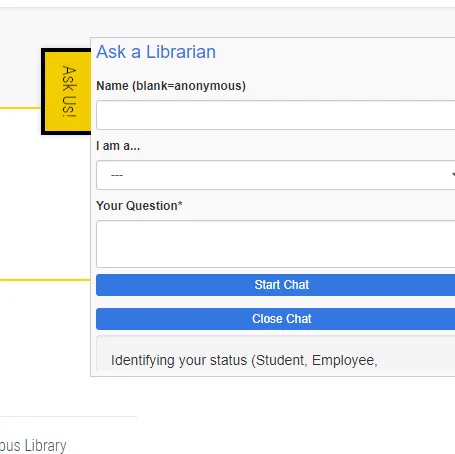Open the I am a... status dropdown
Viewport: 455px width, 454px height.
click(276, 175)
